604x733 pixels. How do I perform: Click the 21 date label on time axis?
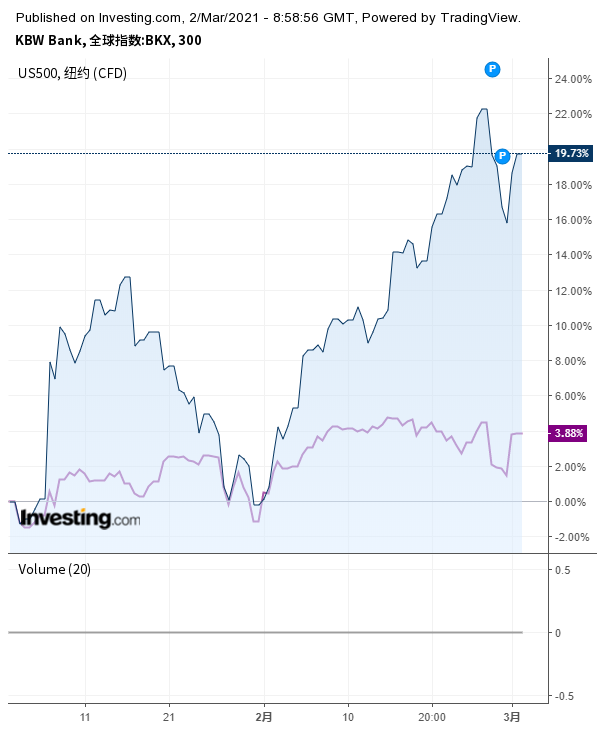pos(170,717)
